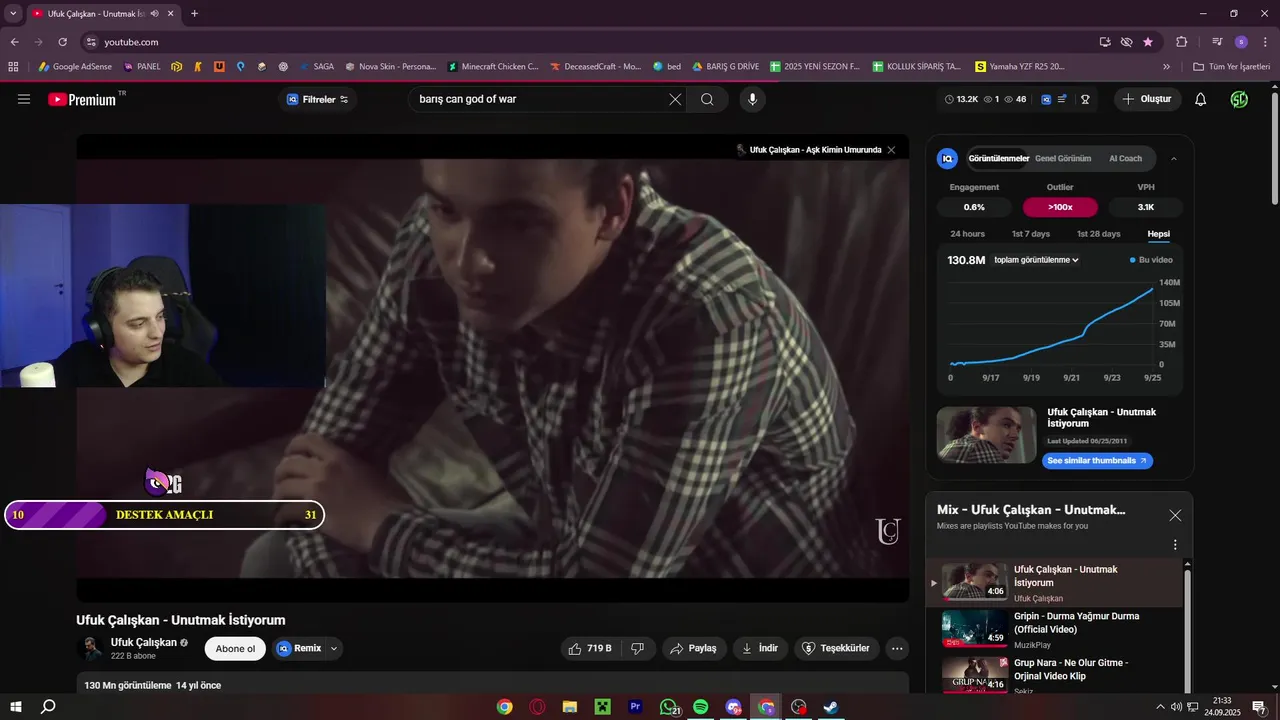Viewport: 1280px width, 720px height.
Task: Mute the tab via speaker icon
Action: (x=154, y=14)
